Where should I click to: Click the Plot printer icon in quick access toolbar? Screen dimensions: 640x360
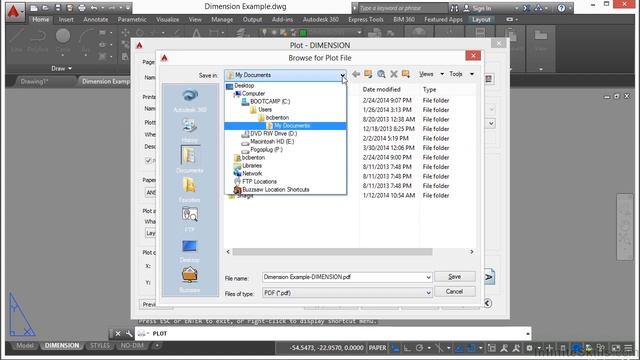pos(82,8)
